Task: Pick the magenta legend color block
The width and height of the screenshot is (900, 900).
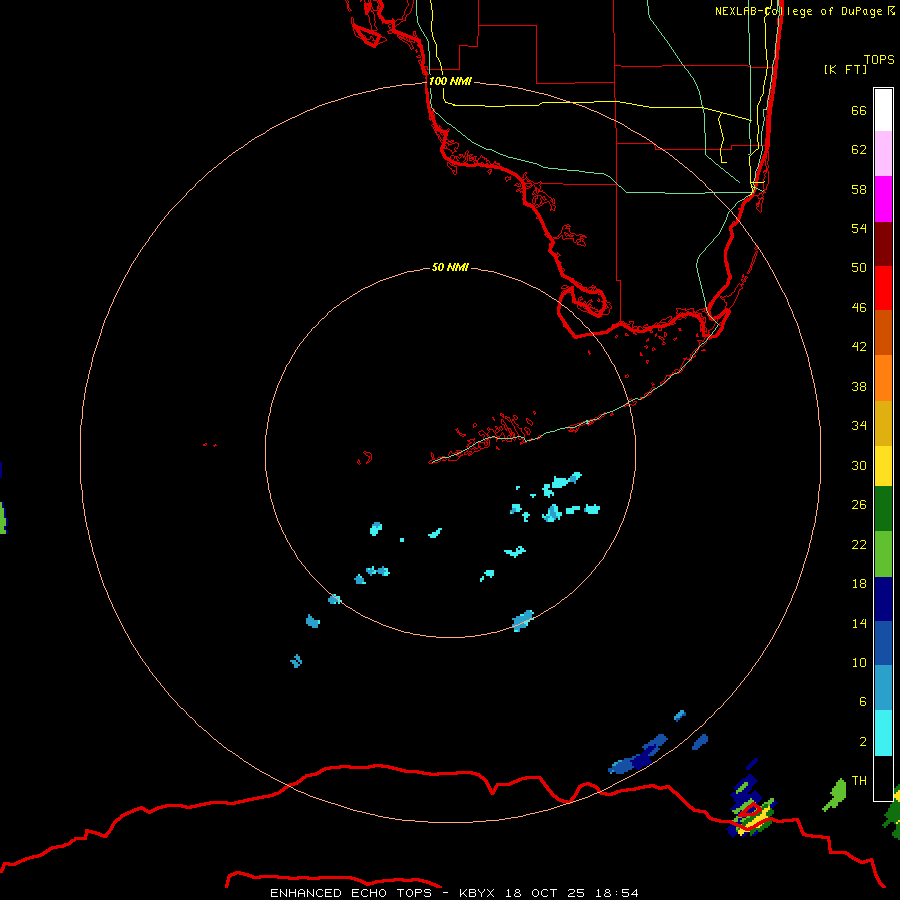Action: pos(883,199)
